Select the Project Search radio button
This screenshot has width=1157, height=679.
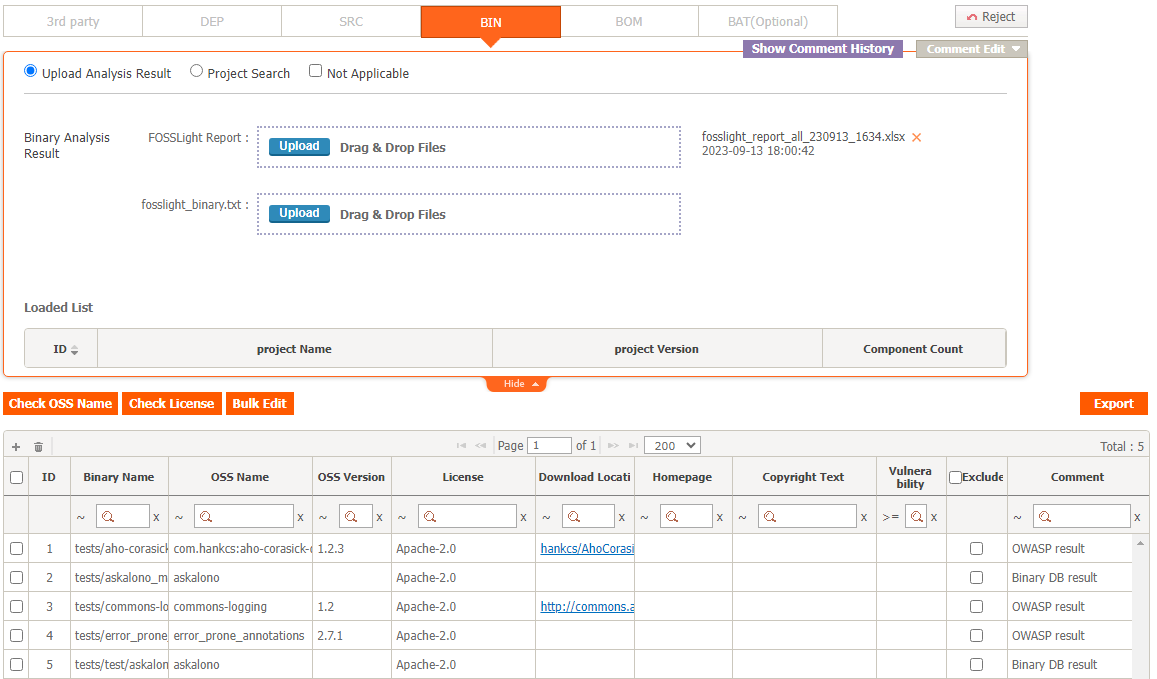point(197,71)
